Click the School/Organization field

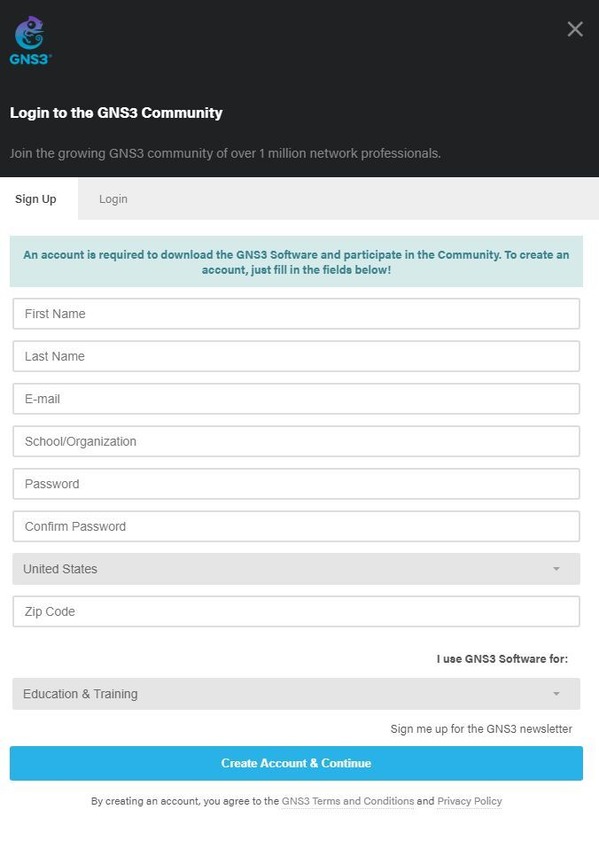pos(296,441)
